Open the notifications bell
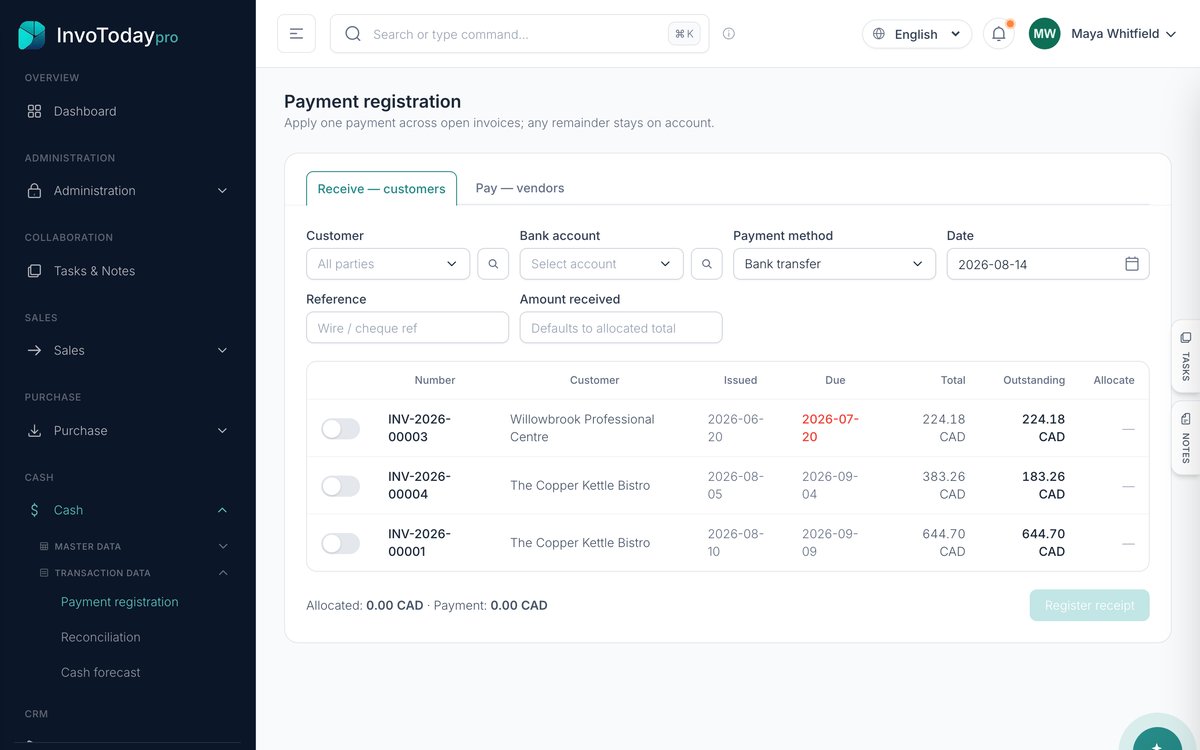The height and width of the screenshot is (750, 1200). [998, 34]
